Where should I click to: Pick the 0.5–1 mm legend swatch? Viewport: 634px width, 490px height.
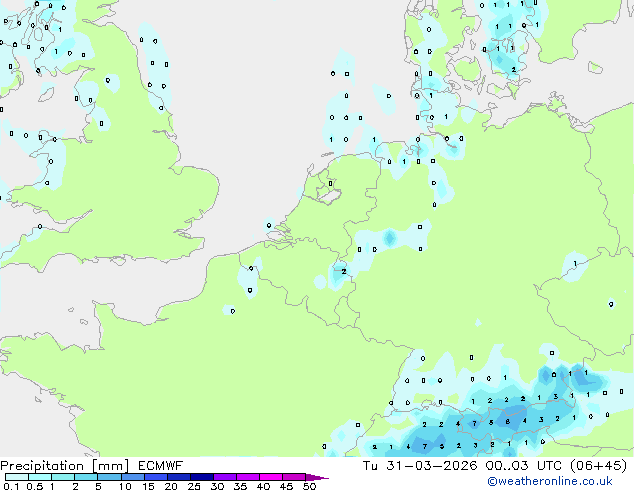point(40,477)
